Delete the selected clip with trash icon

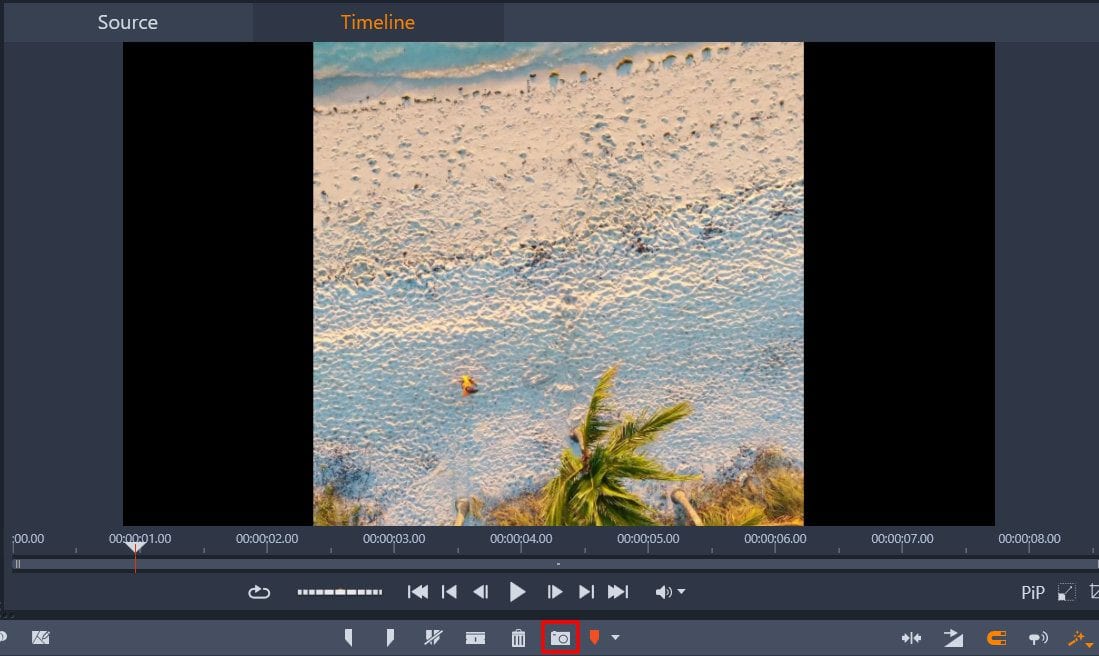[x=518, y=637]
